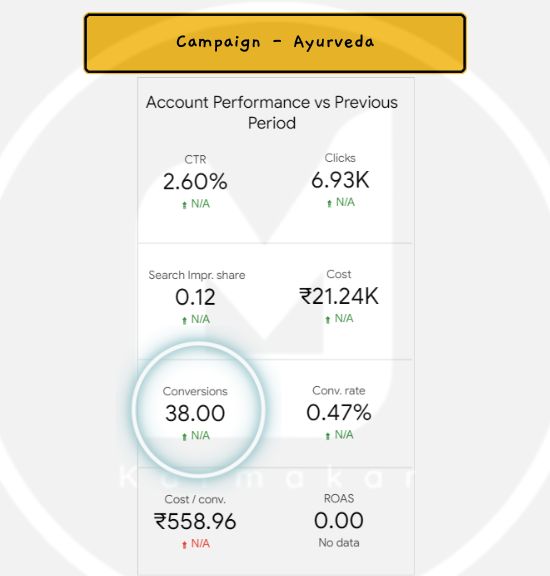Select the Conv. rate value 0.47%
This screenshot has height=576, width=550.
(x=339, y=412)
